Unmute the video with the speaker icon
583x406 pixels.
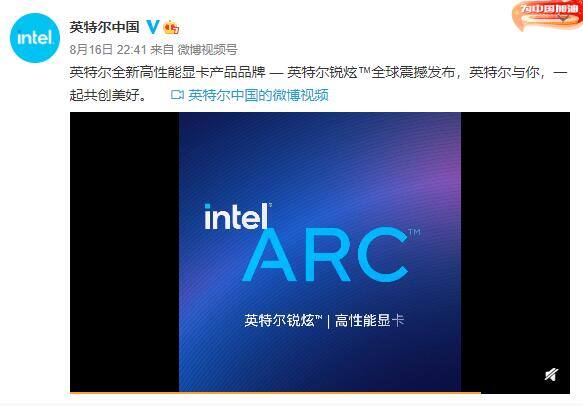click(x=552, y=375)
